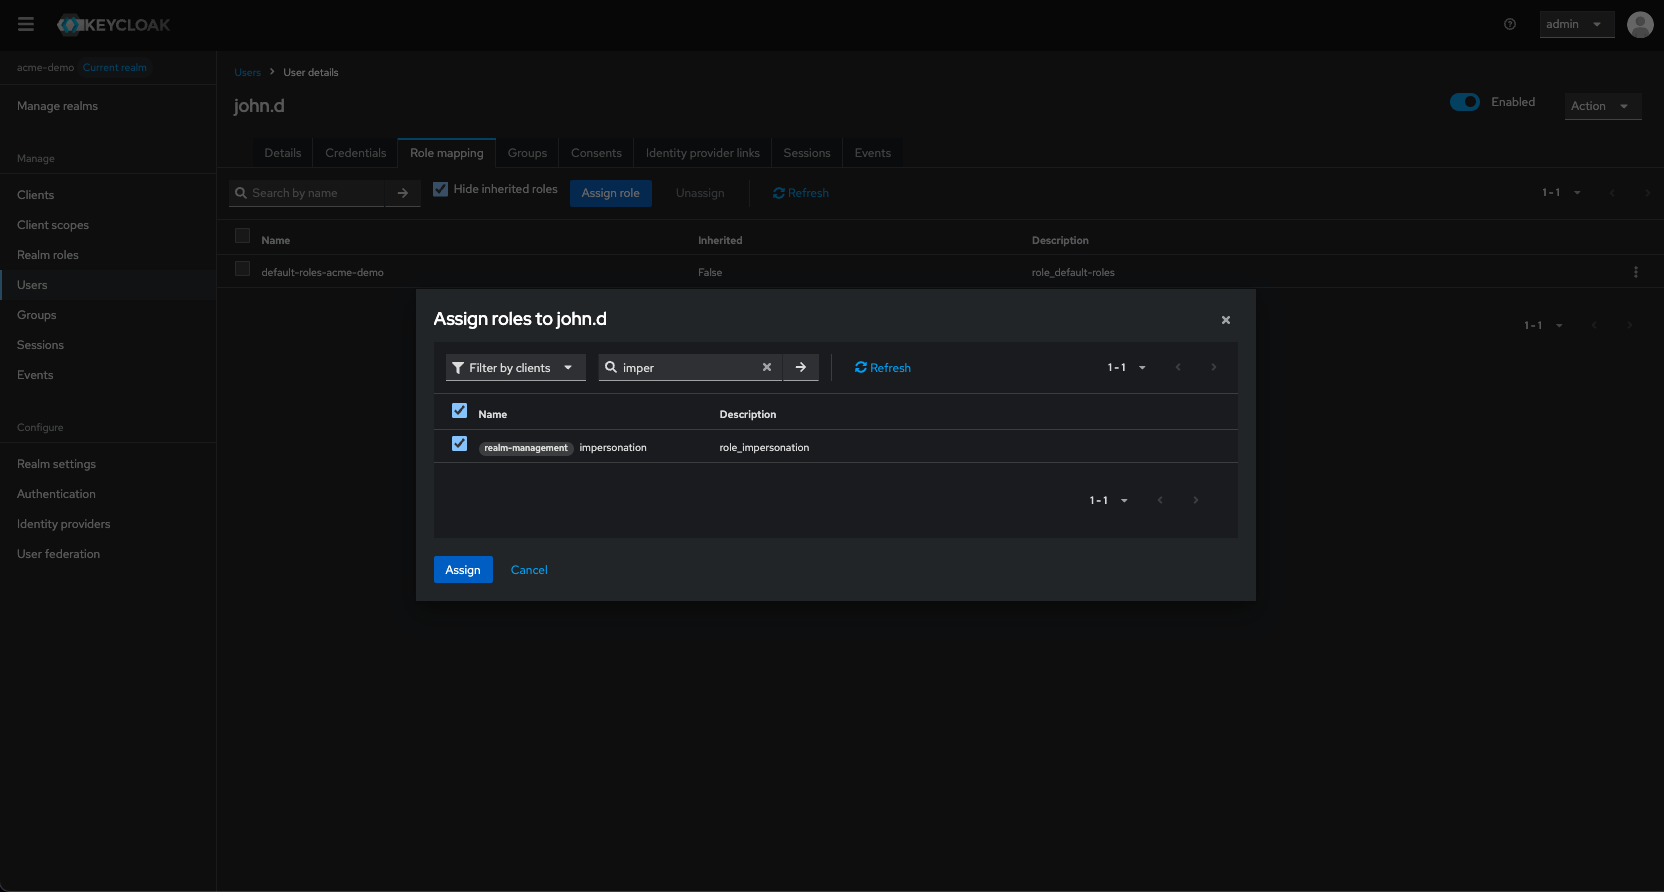1664x892 pixels.
Task: Clear the 'imper' search text
Action: (x=767, y=367)
